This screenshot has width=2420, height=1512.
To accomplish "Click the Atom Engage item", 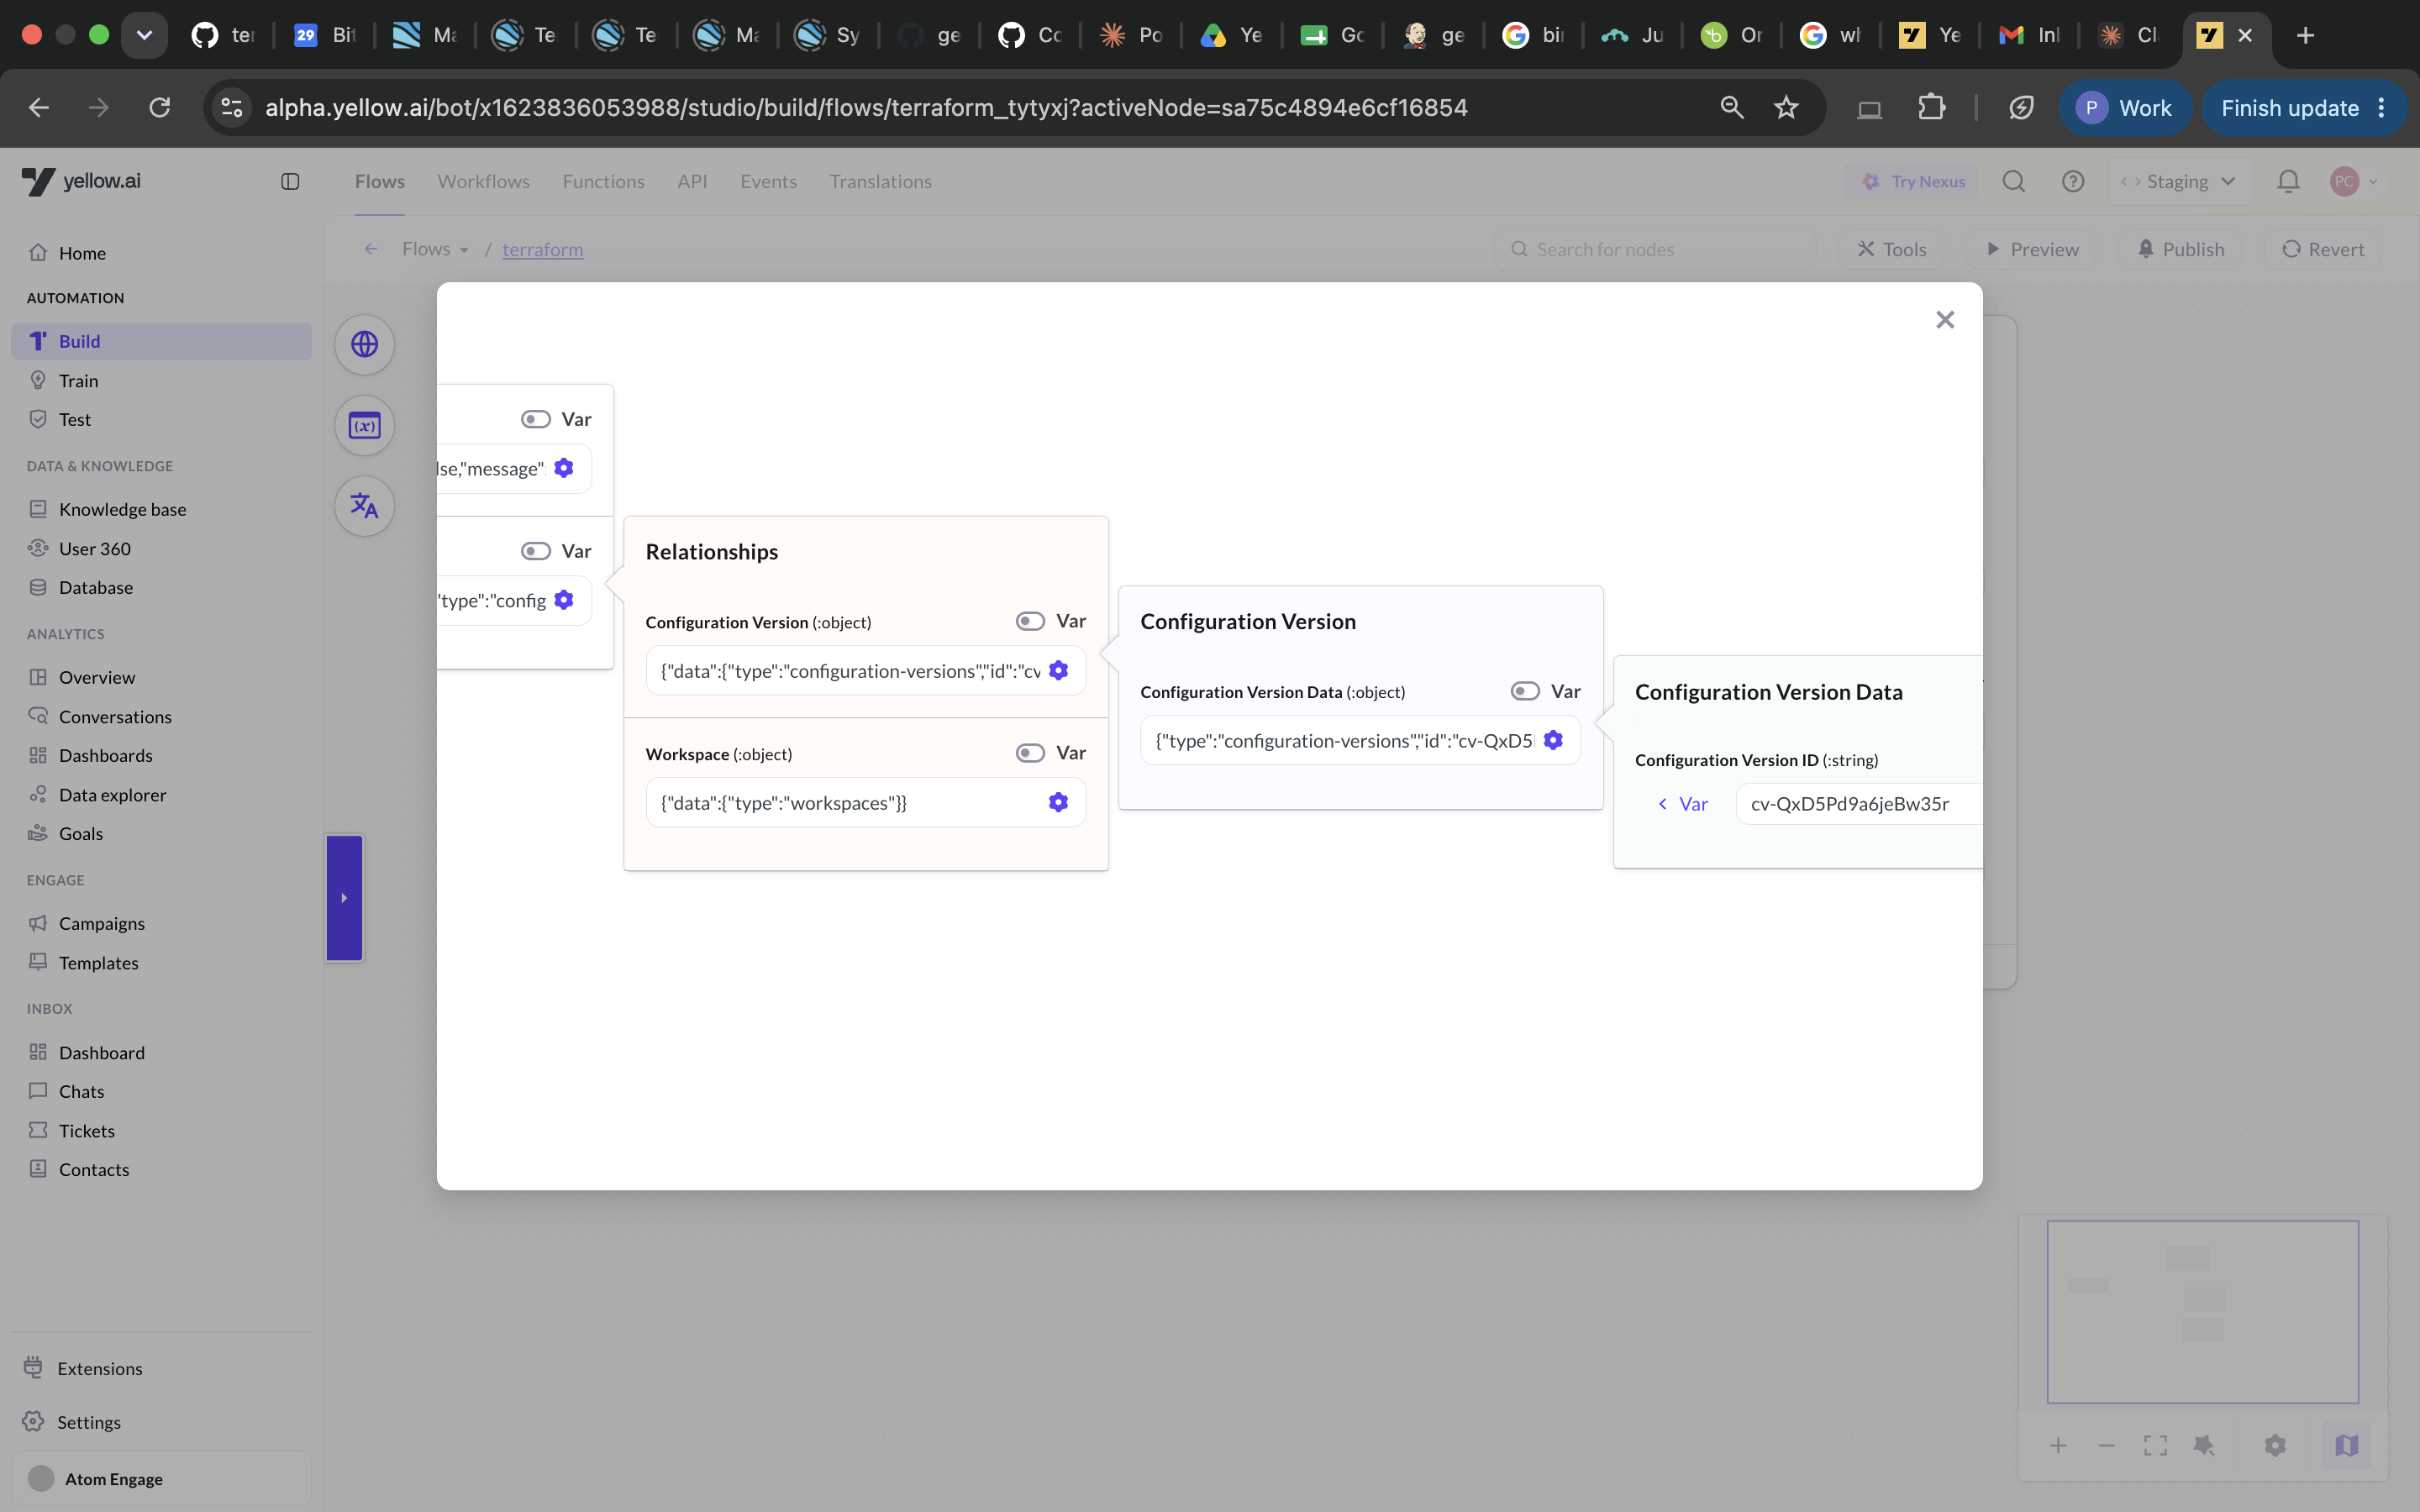I will (161, 1479).
